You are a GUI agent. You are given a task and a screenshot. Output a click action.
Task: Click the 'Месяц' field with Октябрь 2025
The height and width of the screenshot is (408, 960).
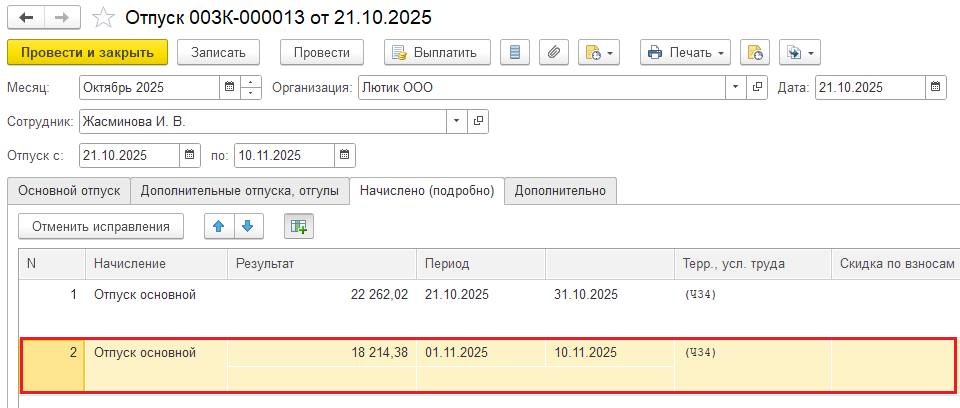[149, 88]
